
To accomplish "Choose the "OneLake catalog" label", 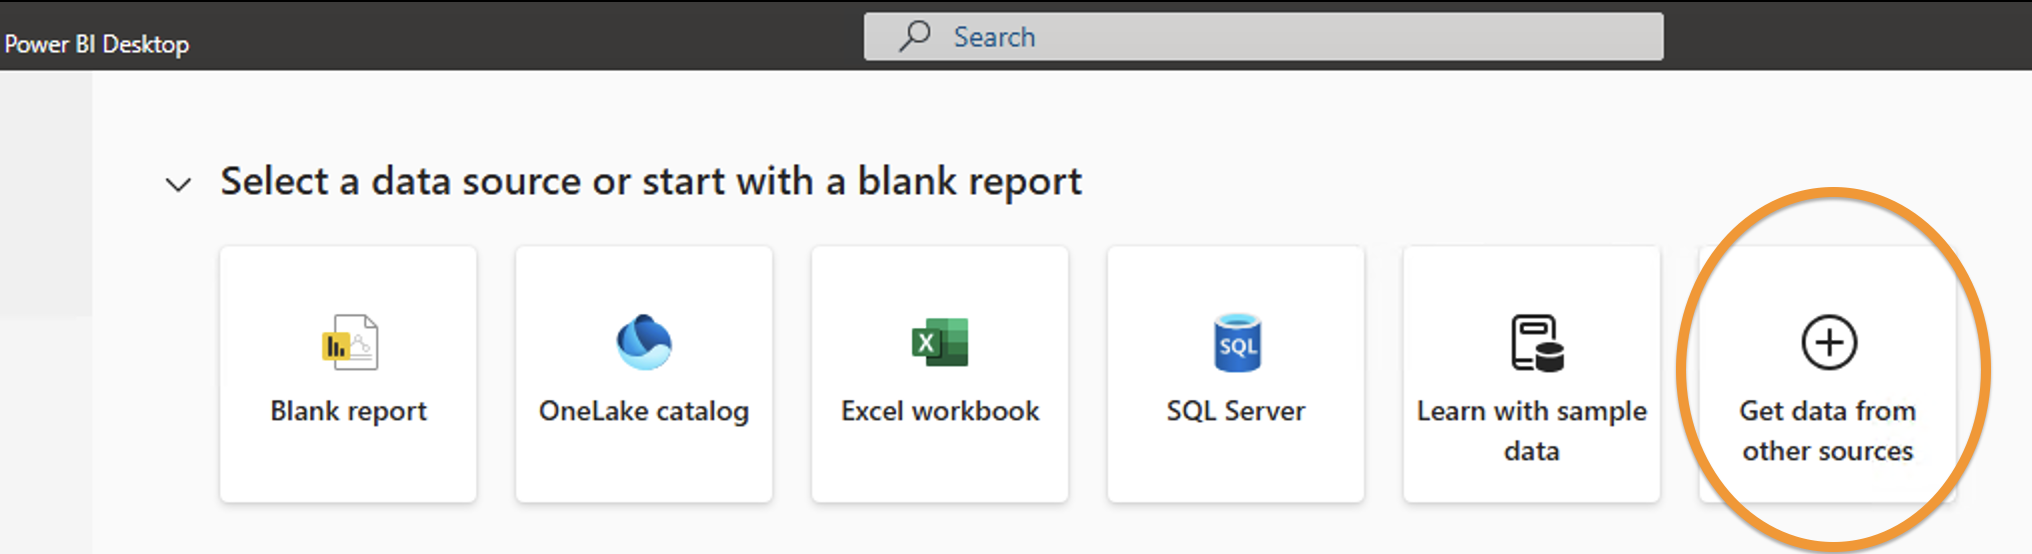I will [x=644, y=411].
